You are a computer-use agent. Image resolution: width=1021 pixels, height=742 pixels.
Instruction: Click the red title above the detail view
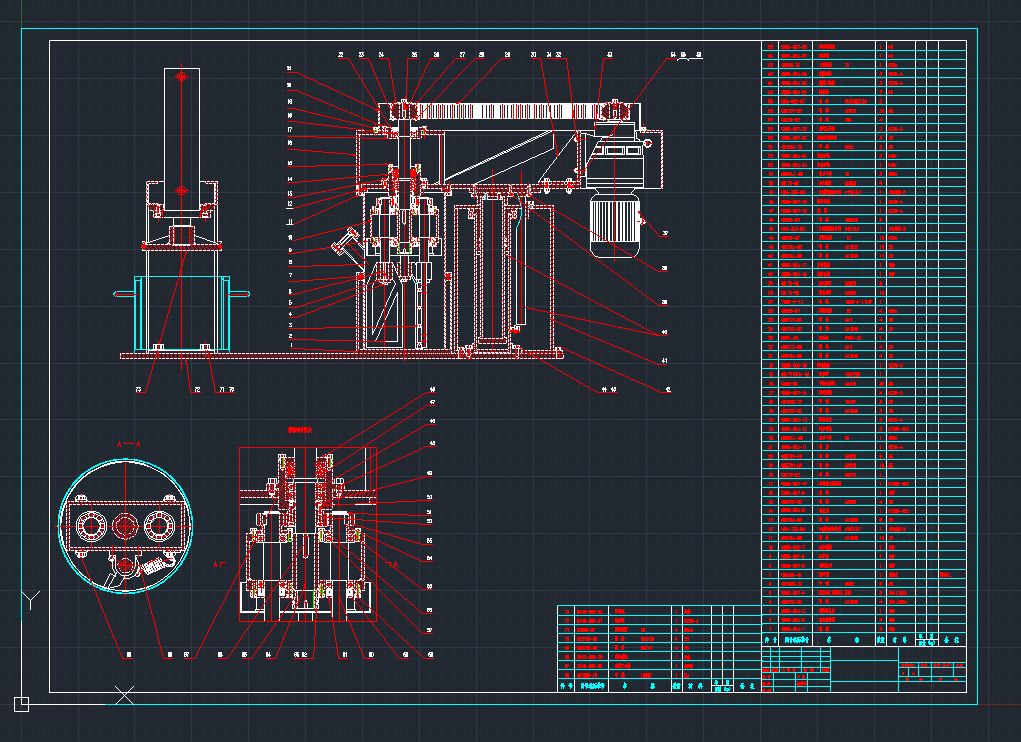[301, 428]
